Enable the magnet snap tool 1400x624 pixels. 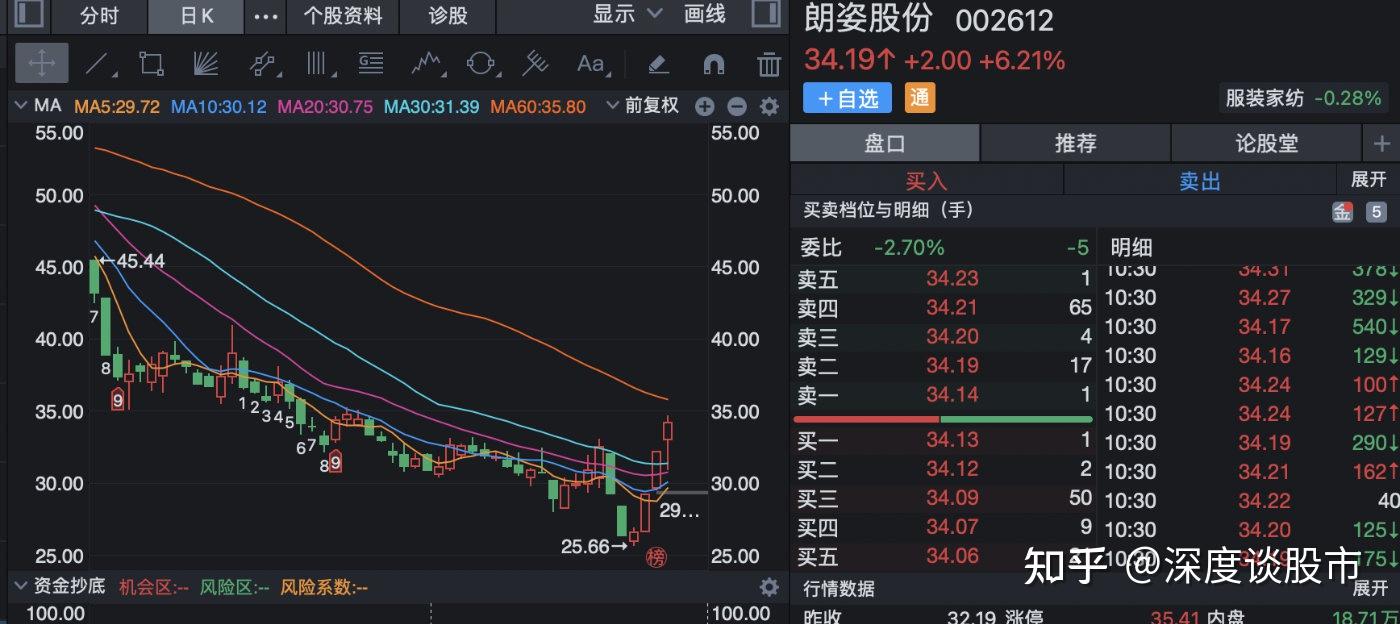tap(714, 63)
